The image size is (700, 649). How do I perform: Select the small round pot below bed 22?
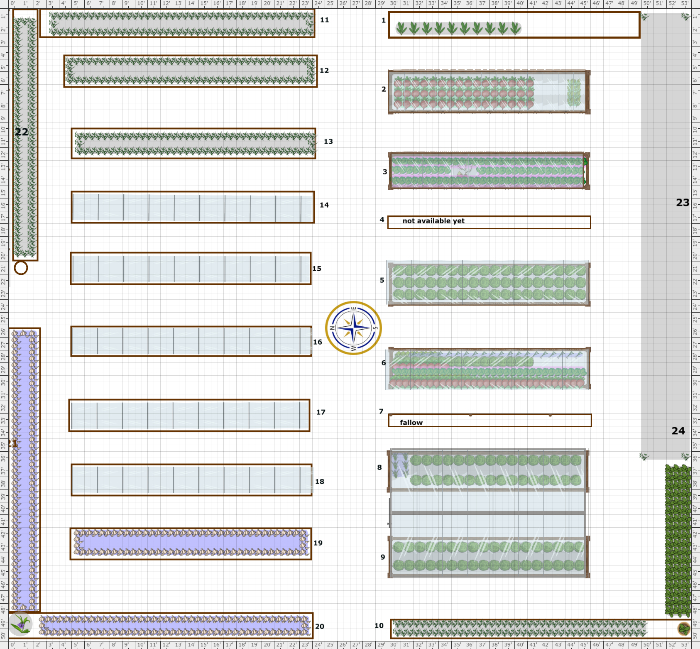click(x=21, y=267)
